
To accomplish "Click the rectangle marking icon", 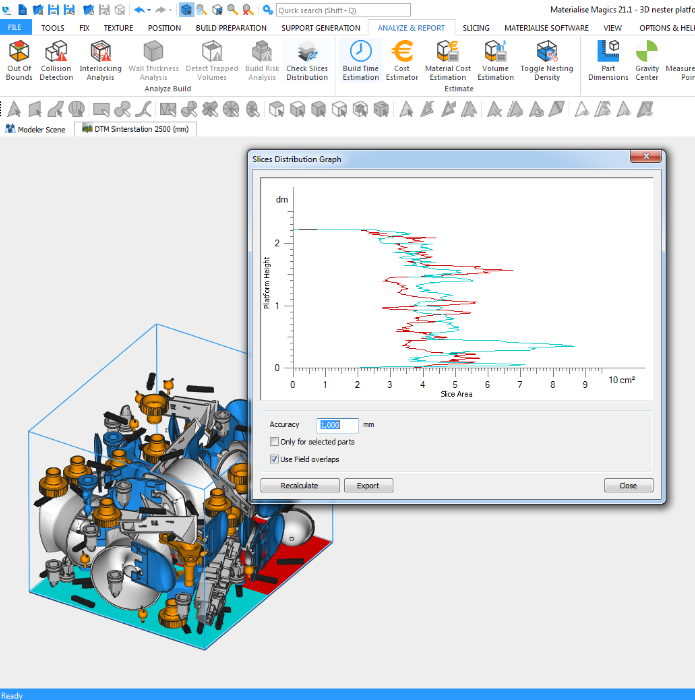I will click(x=101, y=109).
